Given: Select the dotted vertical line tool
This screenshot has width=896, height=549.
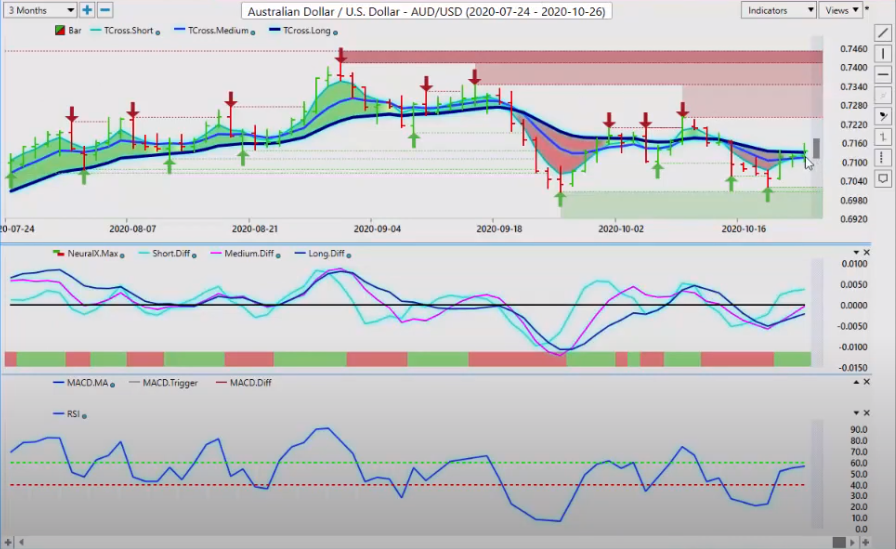Looking at the screenshot, I should [x=883, y=158].
